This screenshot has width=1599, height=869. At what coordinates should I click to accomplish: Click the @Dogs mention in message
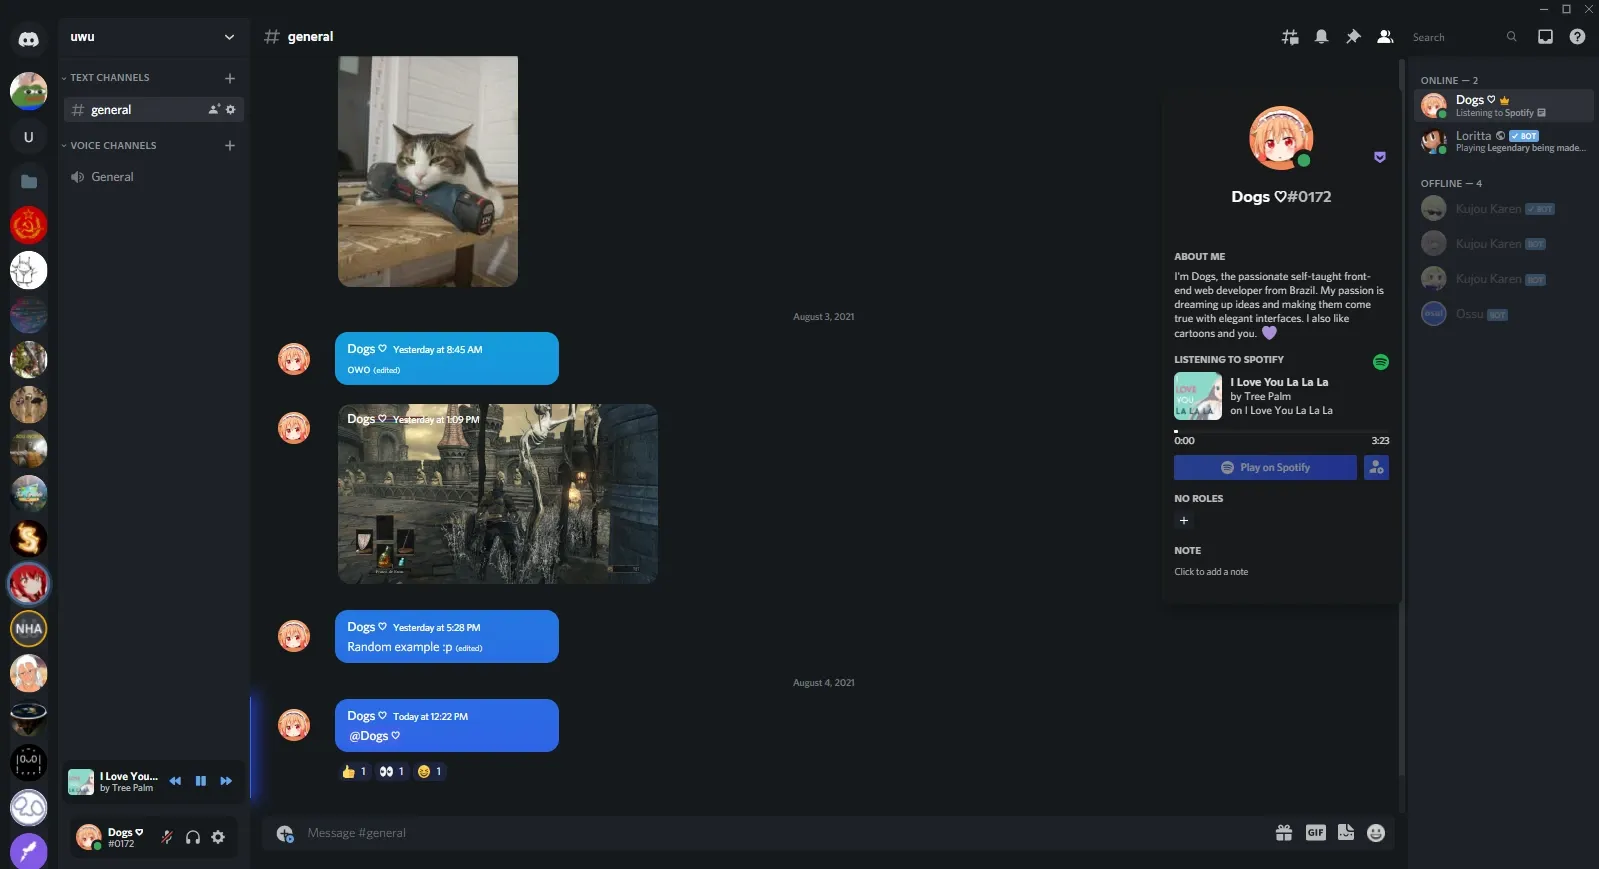[x=374, y=736]
